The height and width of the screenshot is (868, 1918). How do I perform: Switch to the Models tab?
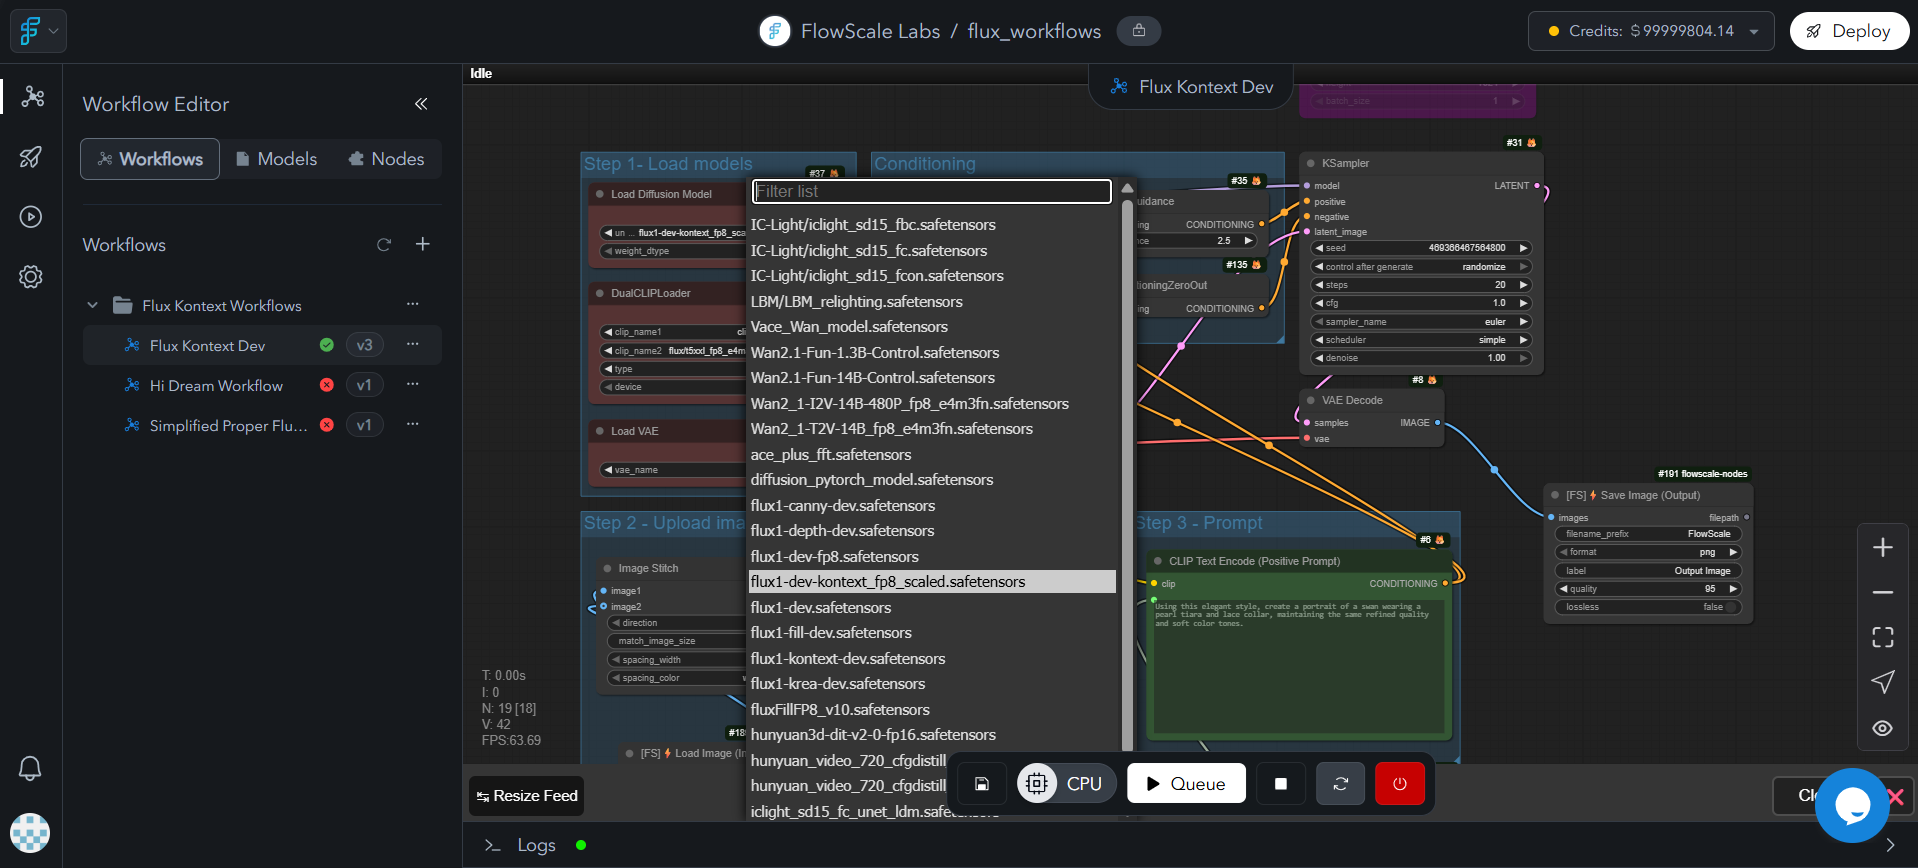(276, 159)
